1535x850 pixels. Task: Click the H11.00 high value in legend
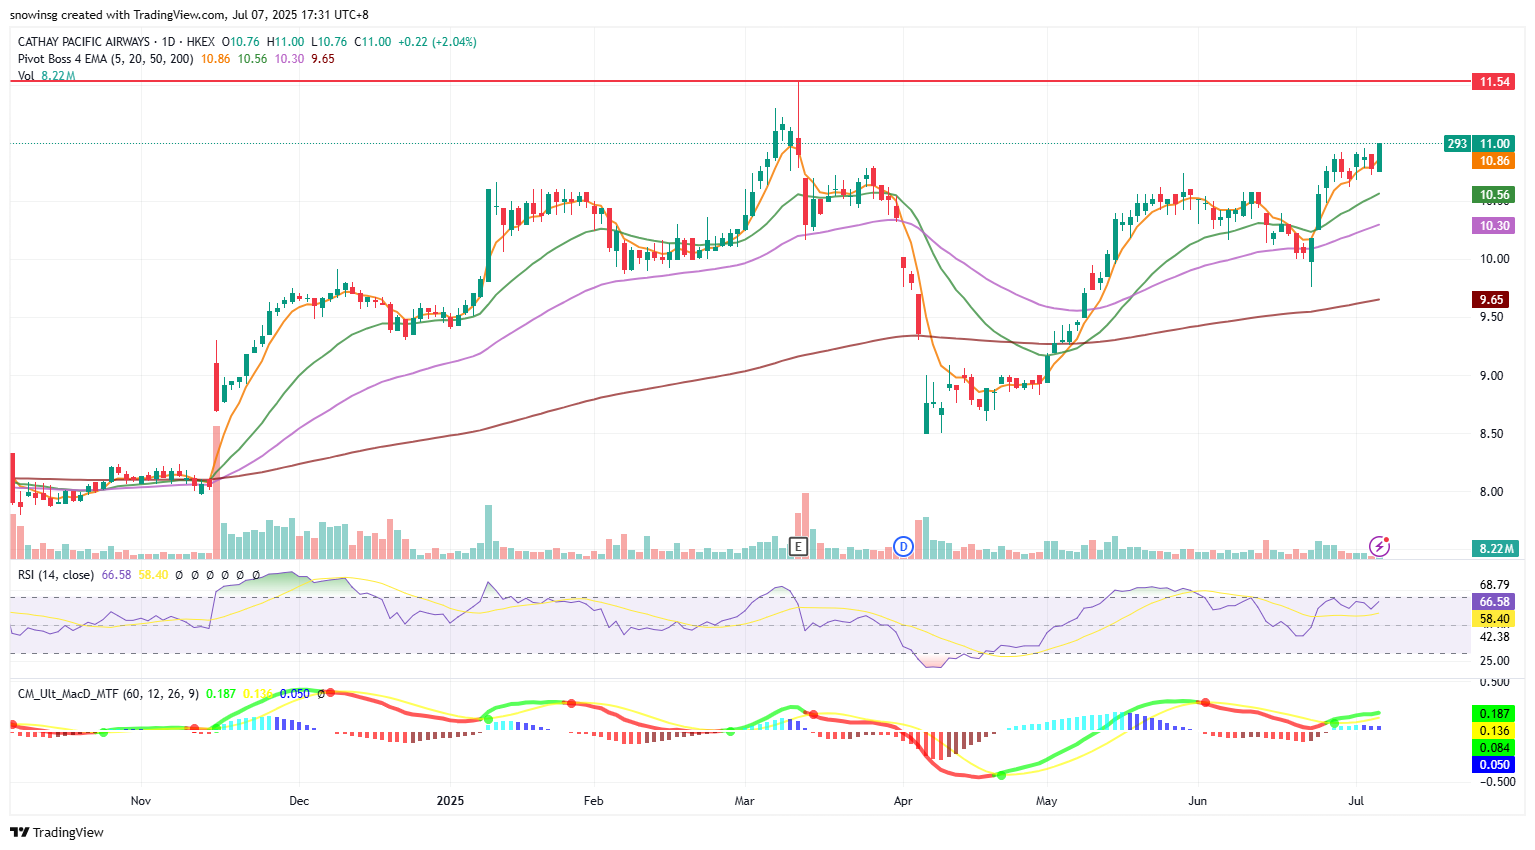click(x=286, y=42)
